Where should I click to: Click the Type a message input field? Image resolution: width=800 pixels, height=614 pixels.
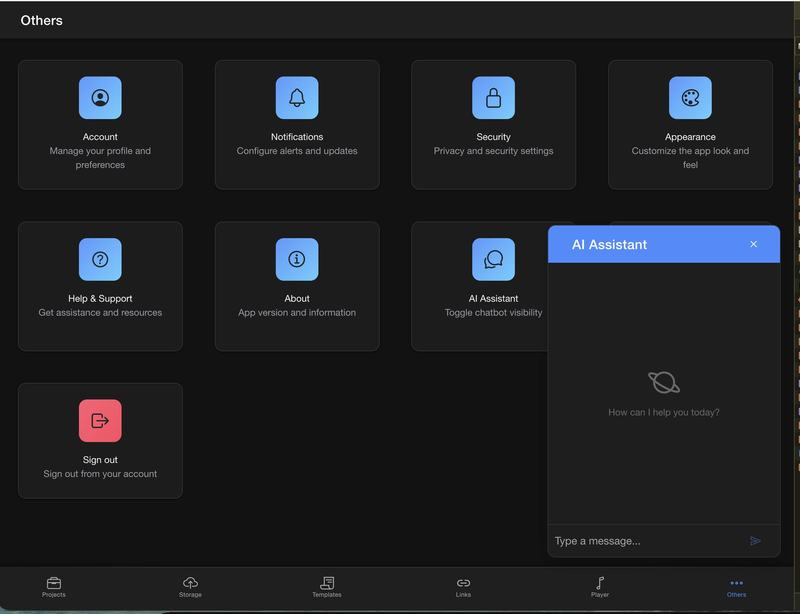point(640,539)
